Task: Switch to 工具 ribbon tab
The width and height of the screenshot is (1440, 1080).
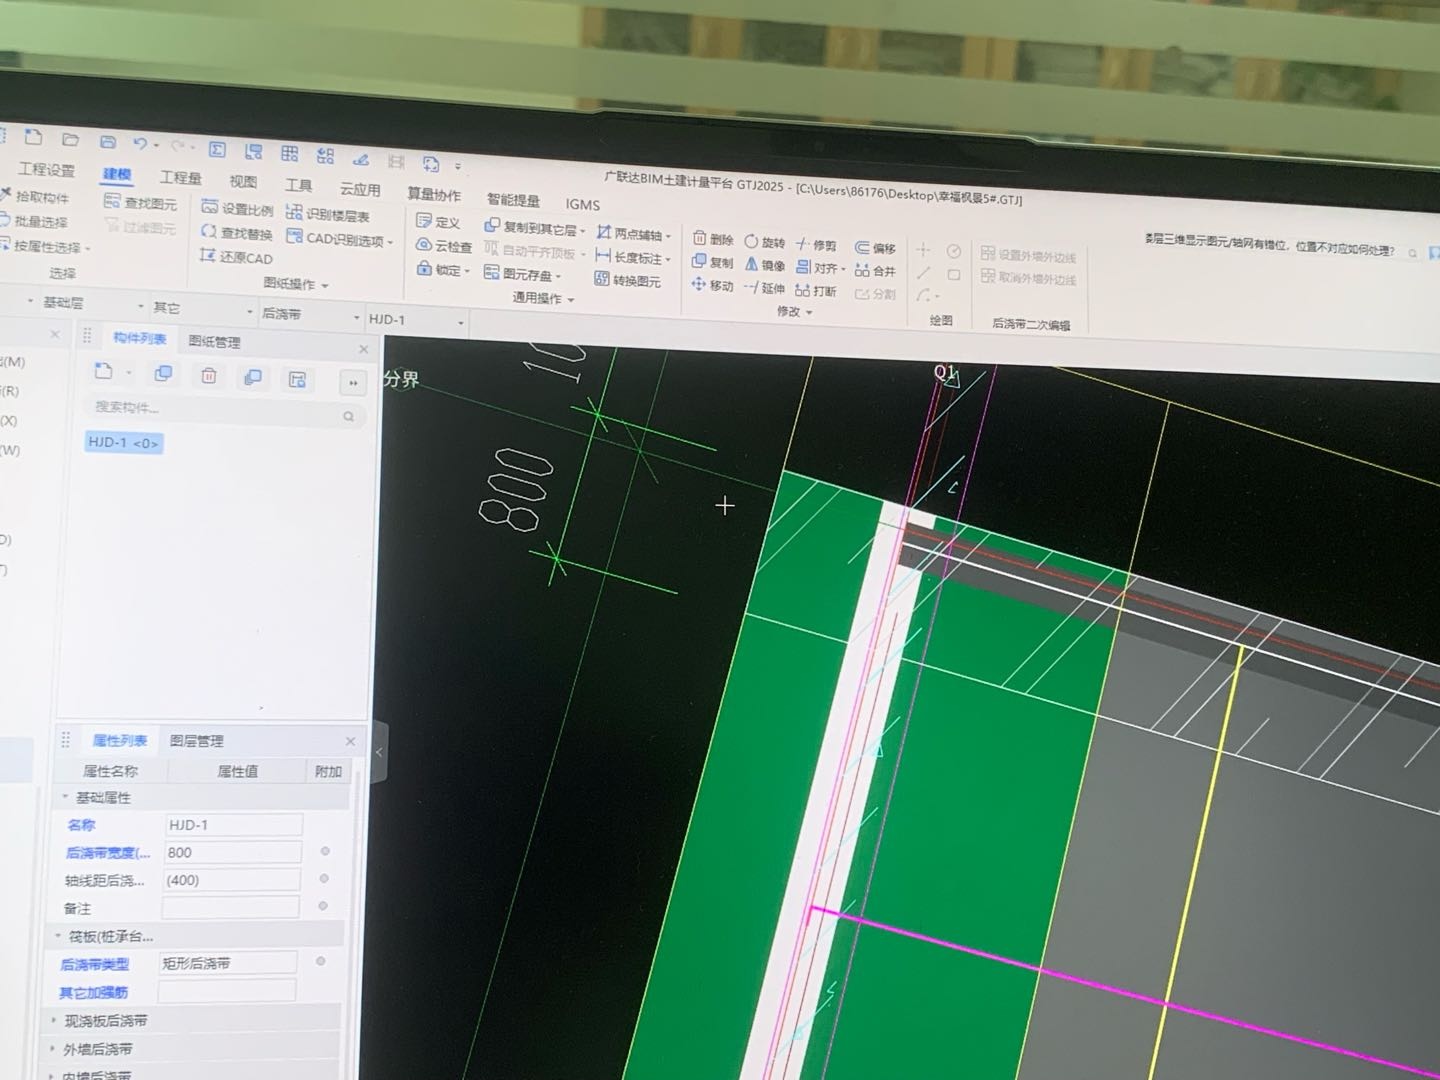Action: pos(299,185)
